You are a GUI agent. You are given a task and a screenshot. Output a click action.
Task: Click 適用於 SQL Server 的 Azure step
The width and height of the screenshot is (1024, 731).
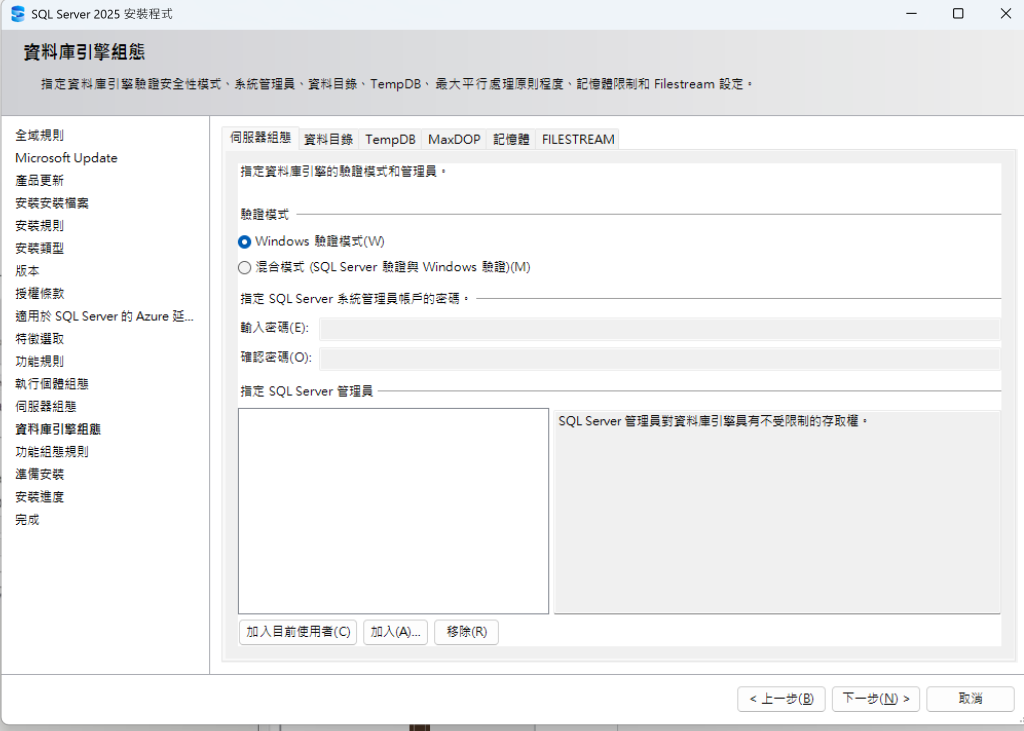tap(104, 316)
